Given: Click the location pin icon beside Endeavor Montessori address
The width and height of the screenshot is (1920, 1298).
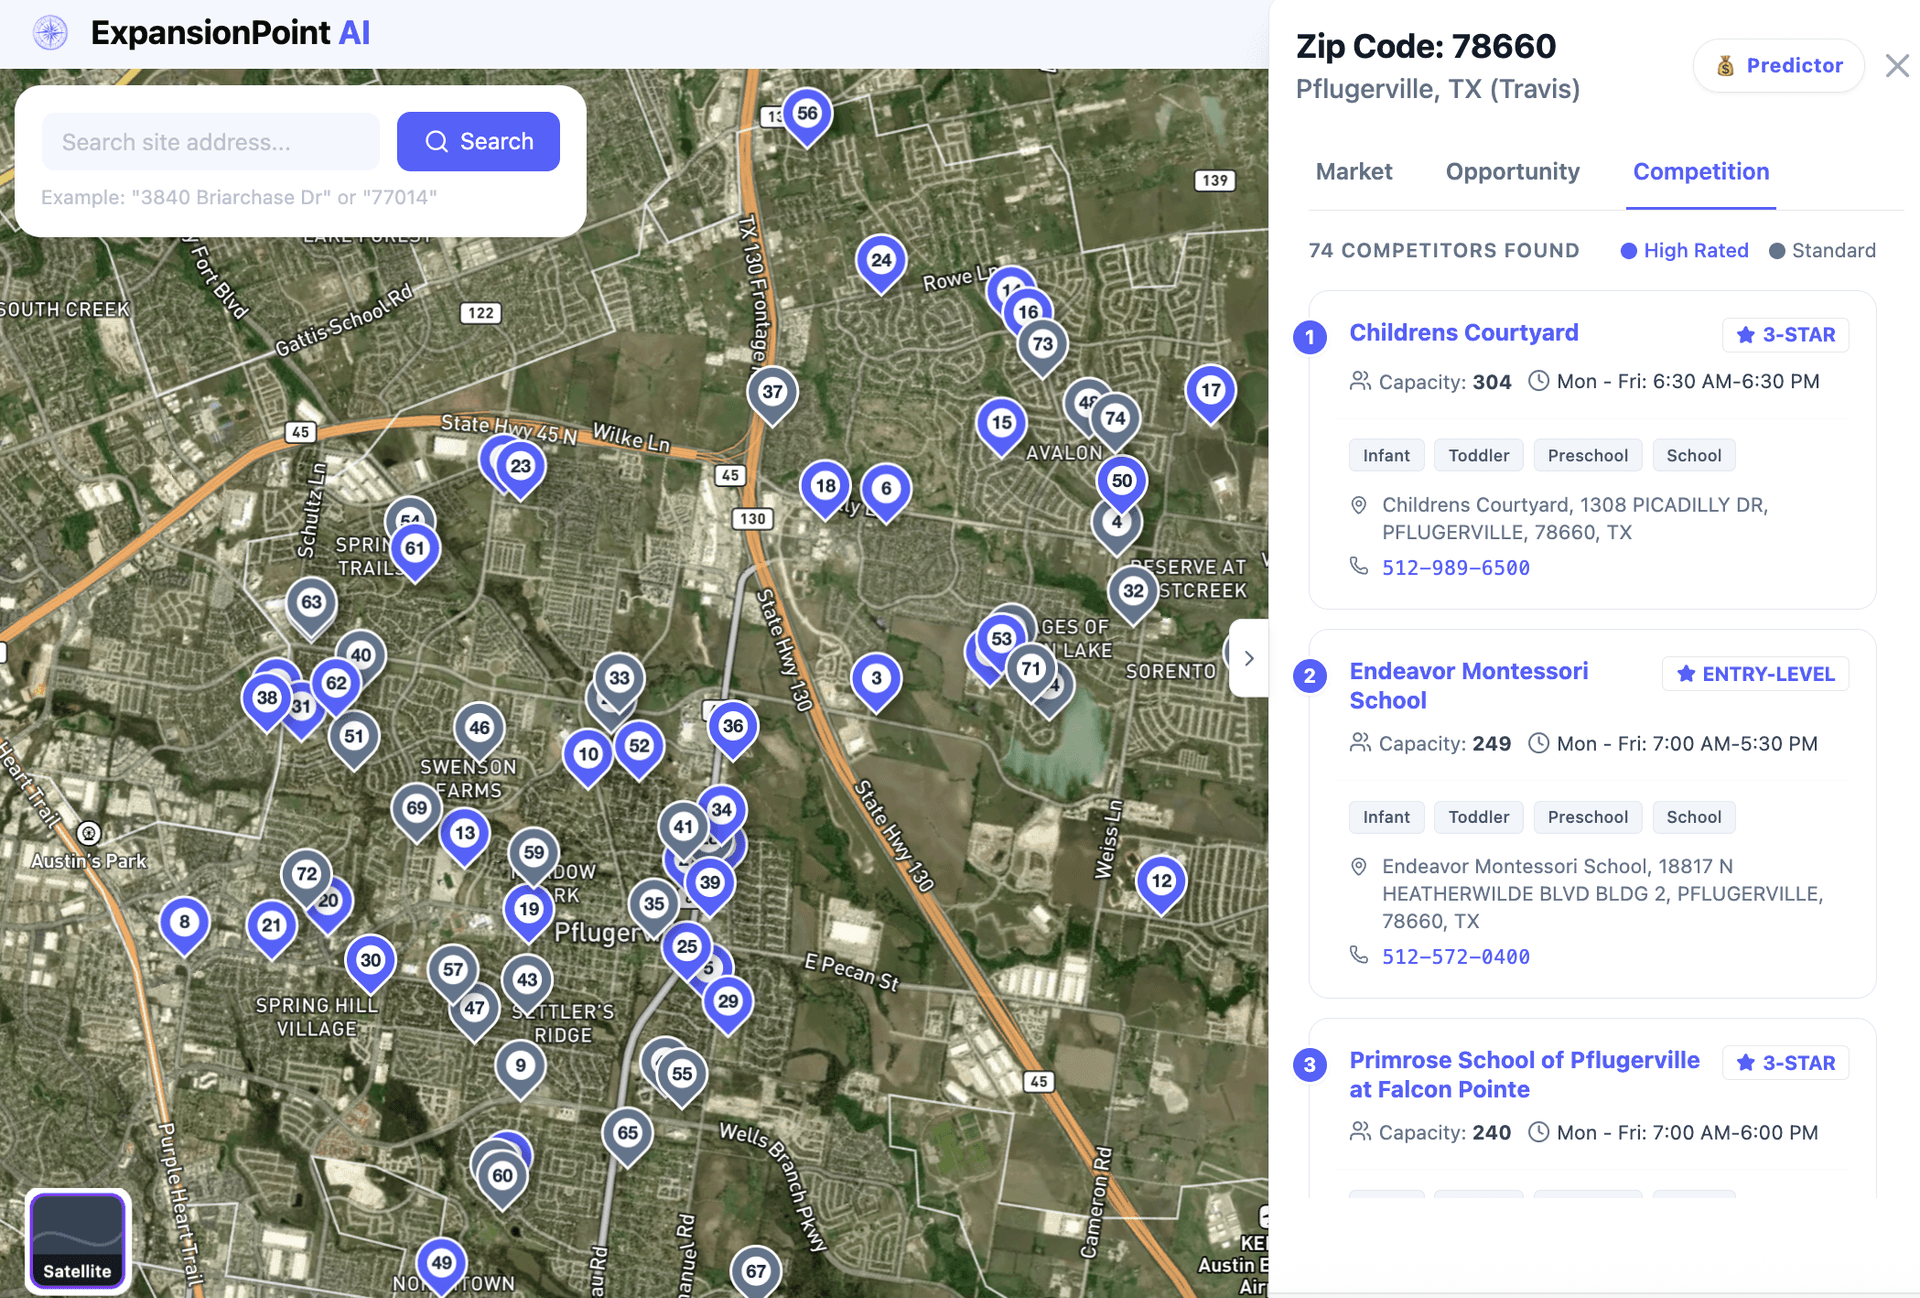Looking at the screenshot, I should [x=1359, y=866].
